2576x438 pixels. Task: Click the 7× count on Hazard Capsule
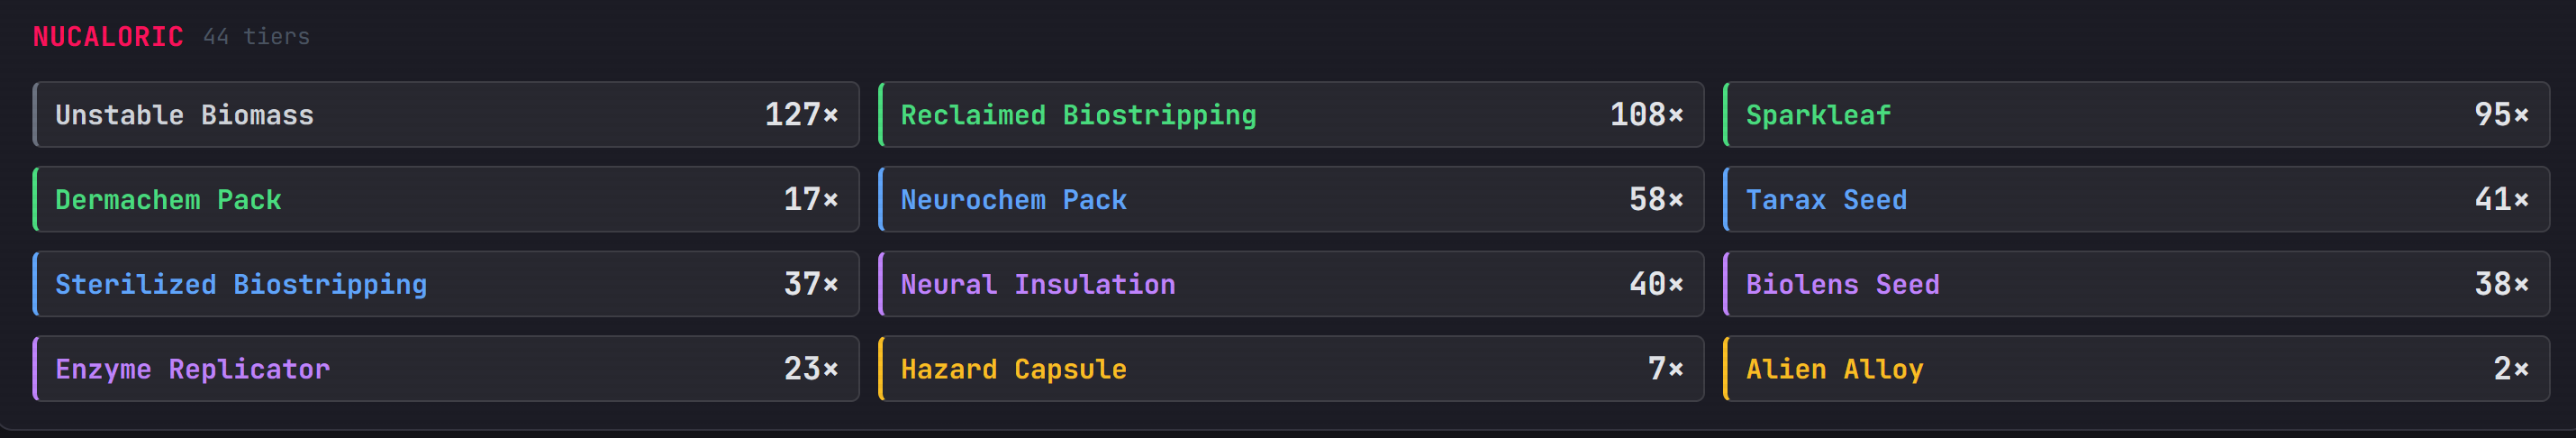(1665, 370)
